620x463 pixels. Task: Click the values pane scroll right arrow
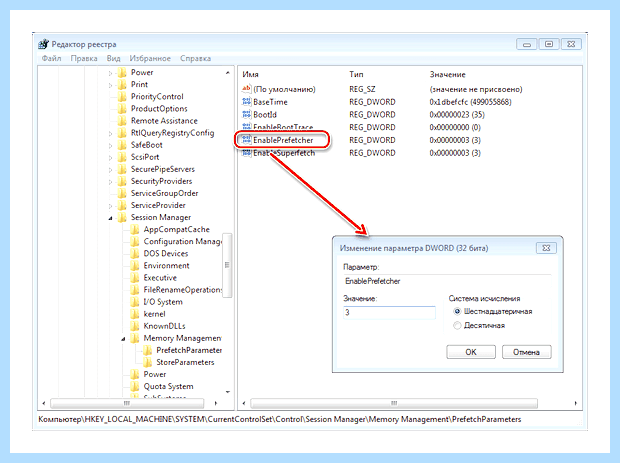point(575,403)
